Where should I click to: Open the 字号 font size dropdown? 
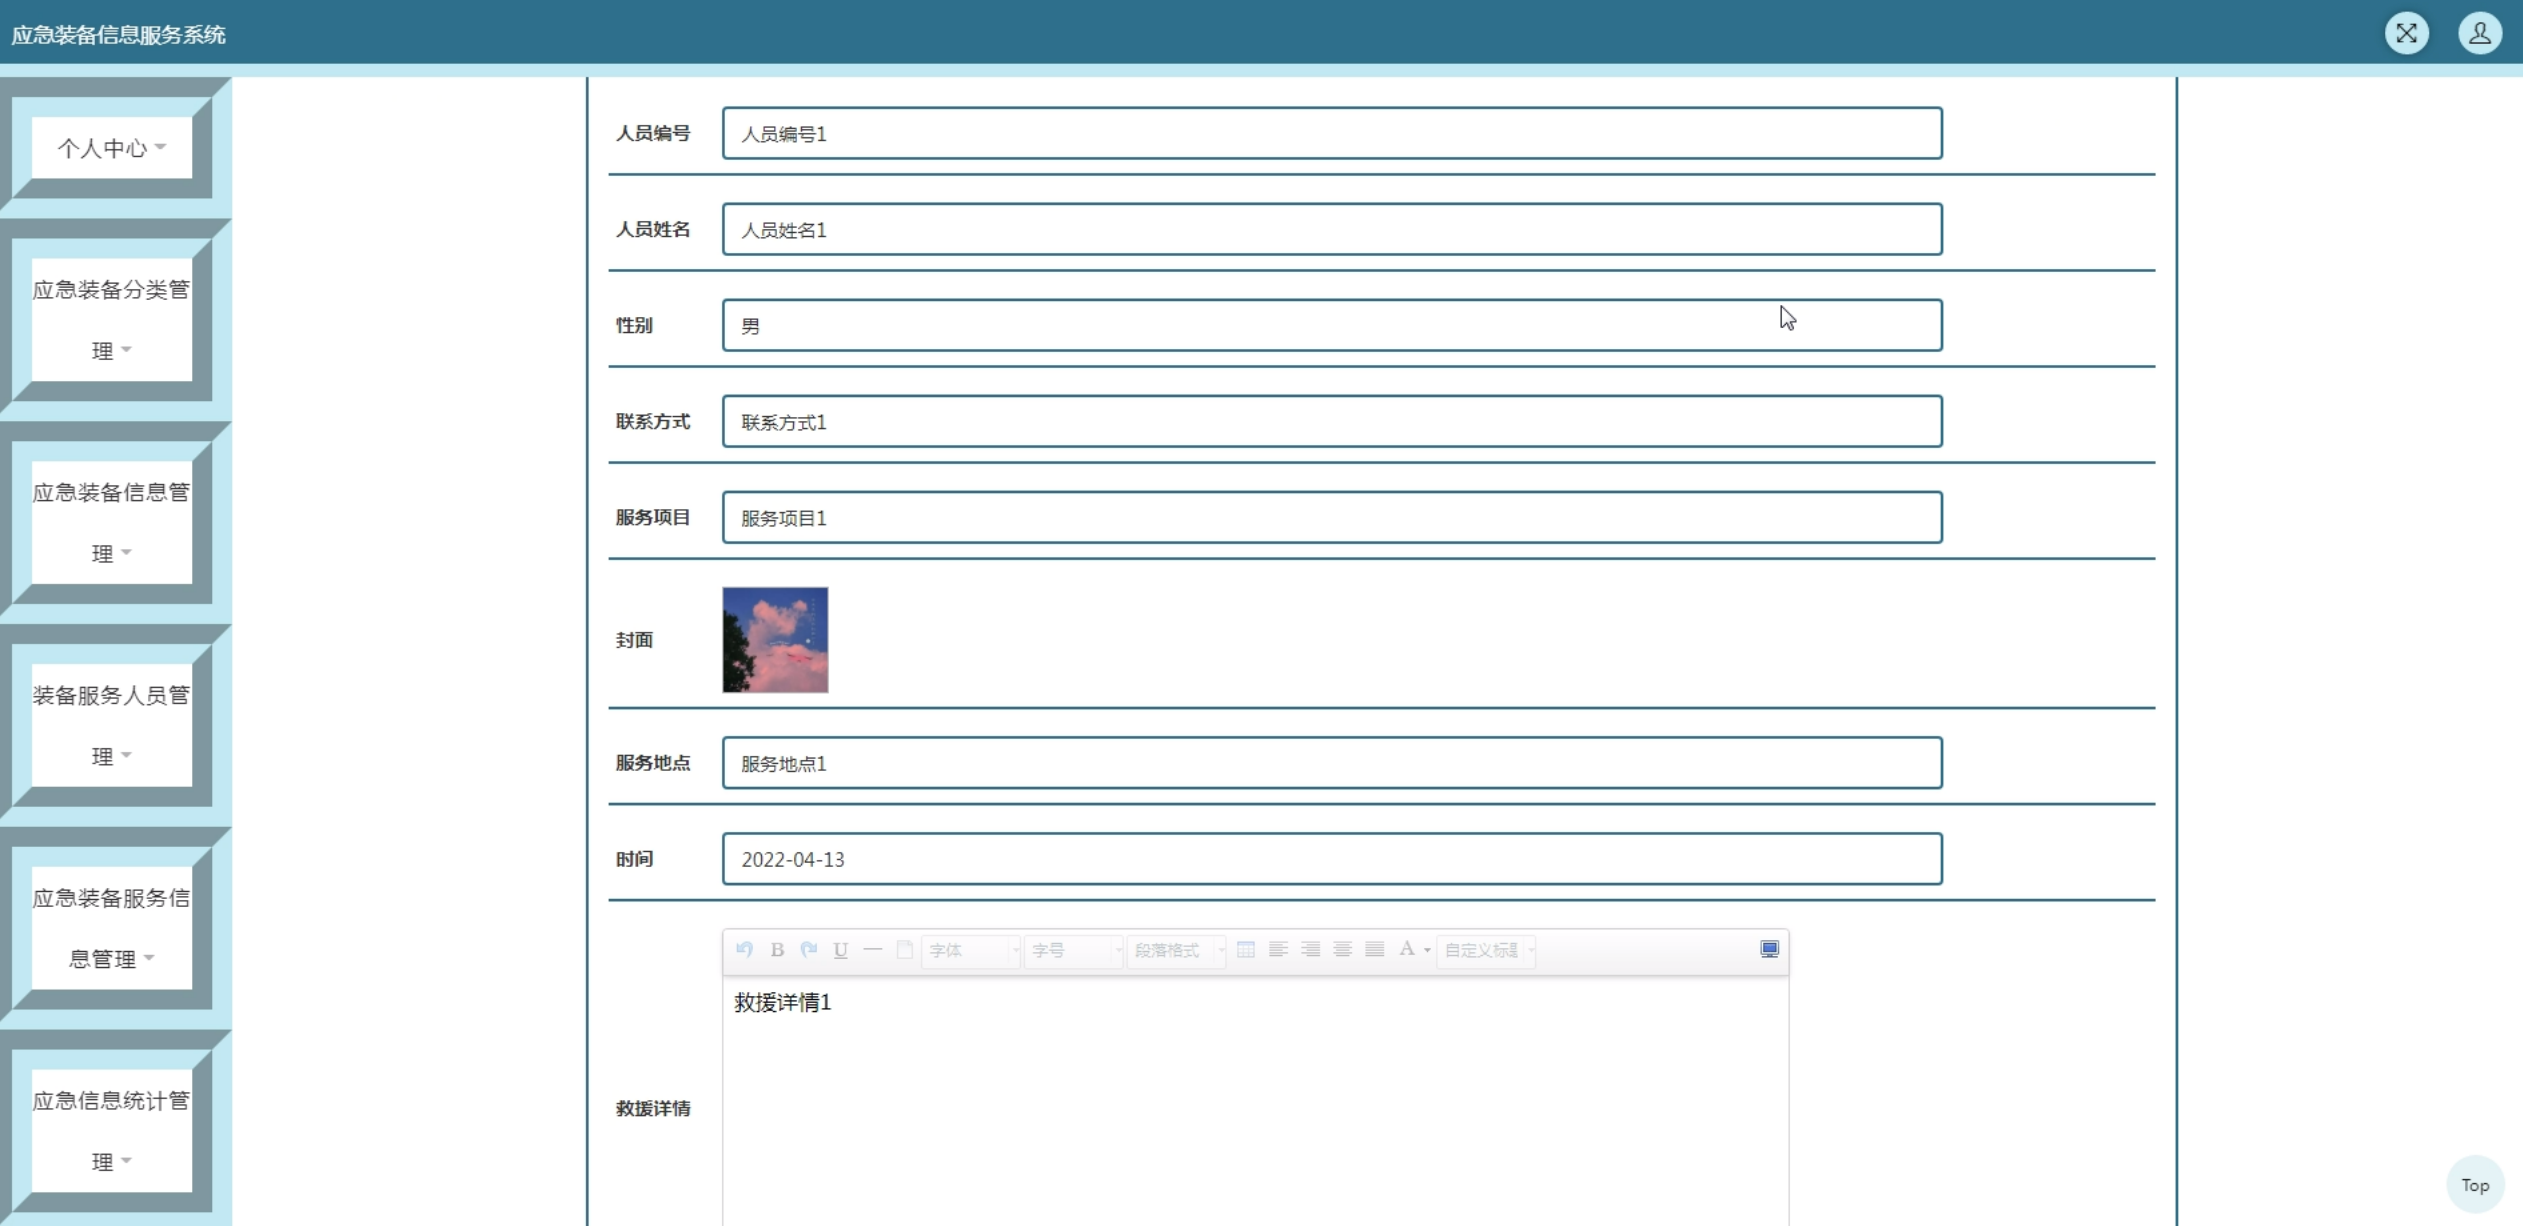pyautogui.click(x=1073, y=950)
